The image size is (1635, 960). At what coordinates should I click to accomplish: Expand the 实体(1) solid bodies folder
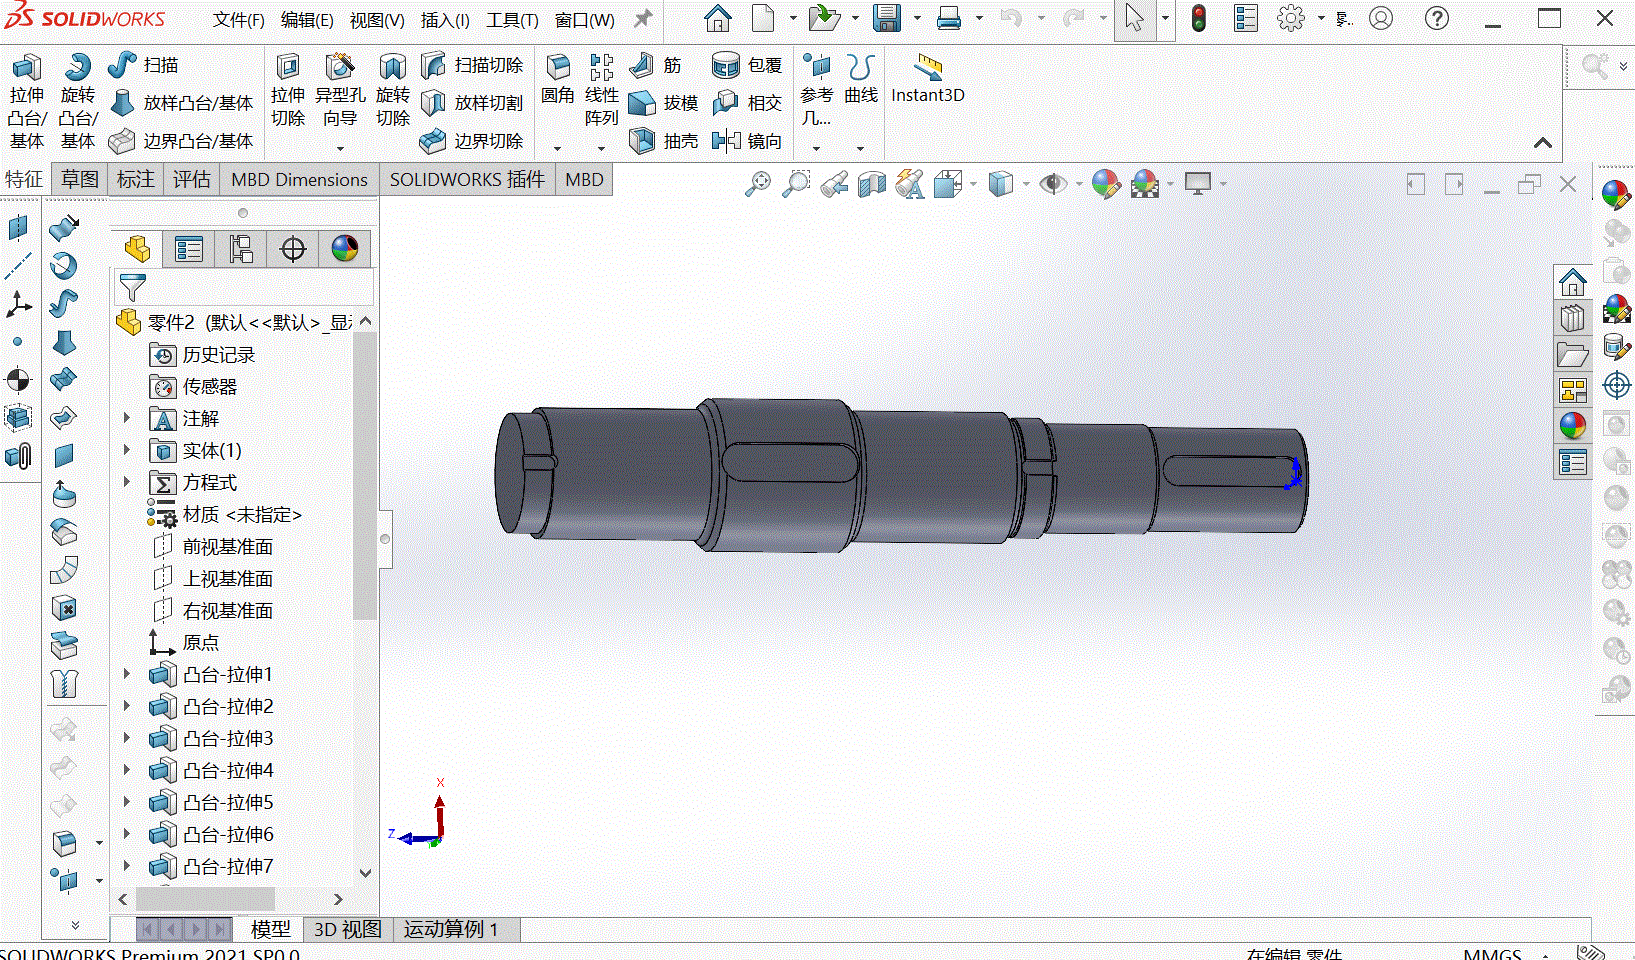click(x=127, y=450)
